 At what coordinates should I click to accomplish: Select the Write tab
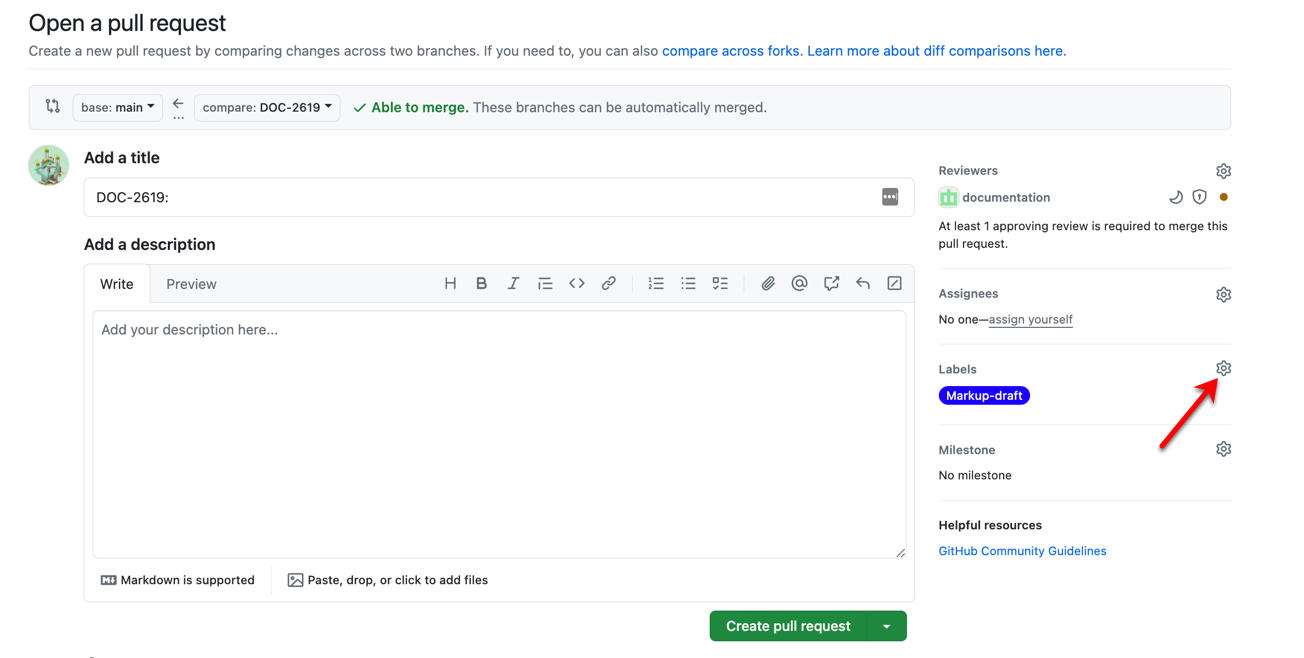[117, 285]
